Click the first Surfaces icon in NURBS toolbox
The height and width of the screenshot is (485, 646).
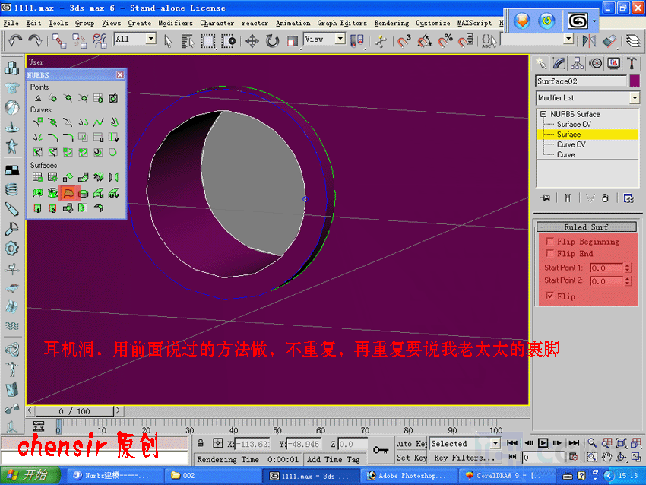(x=37, y=178)
